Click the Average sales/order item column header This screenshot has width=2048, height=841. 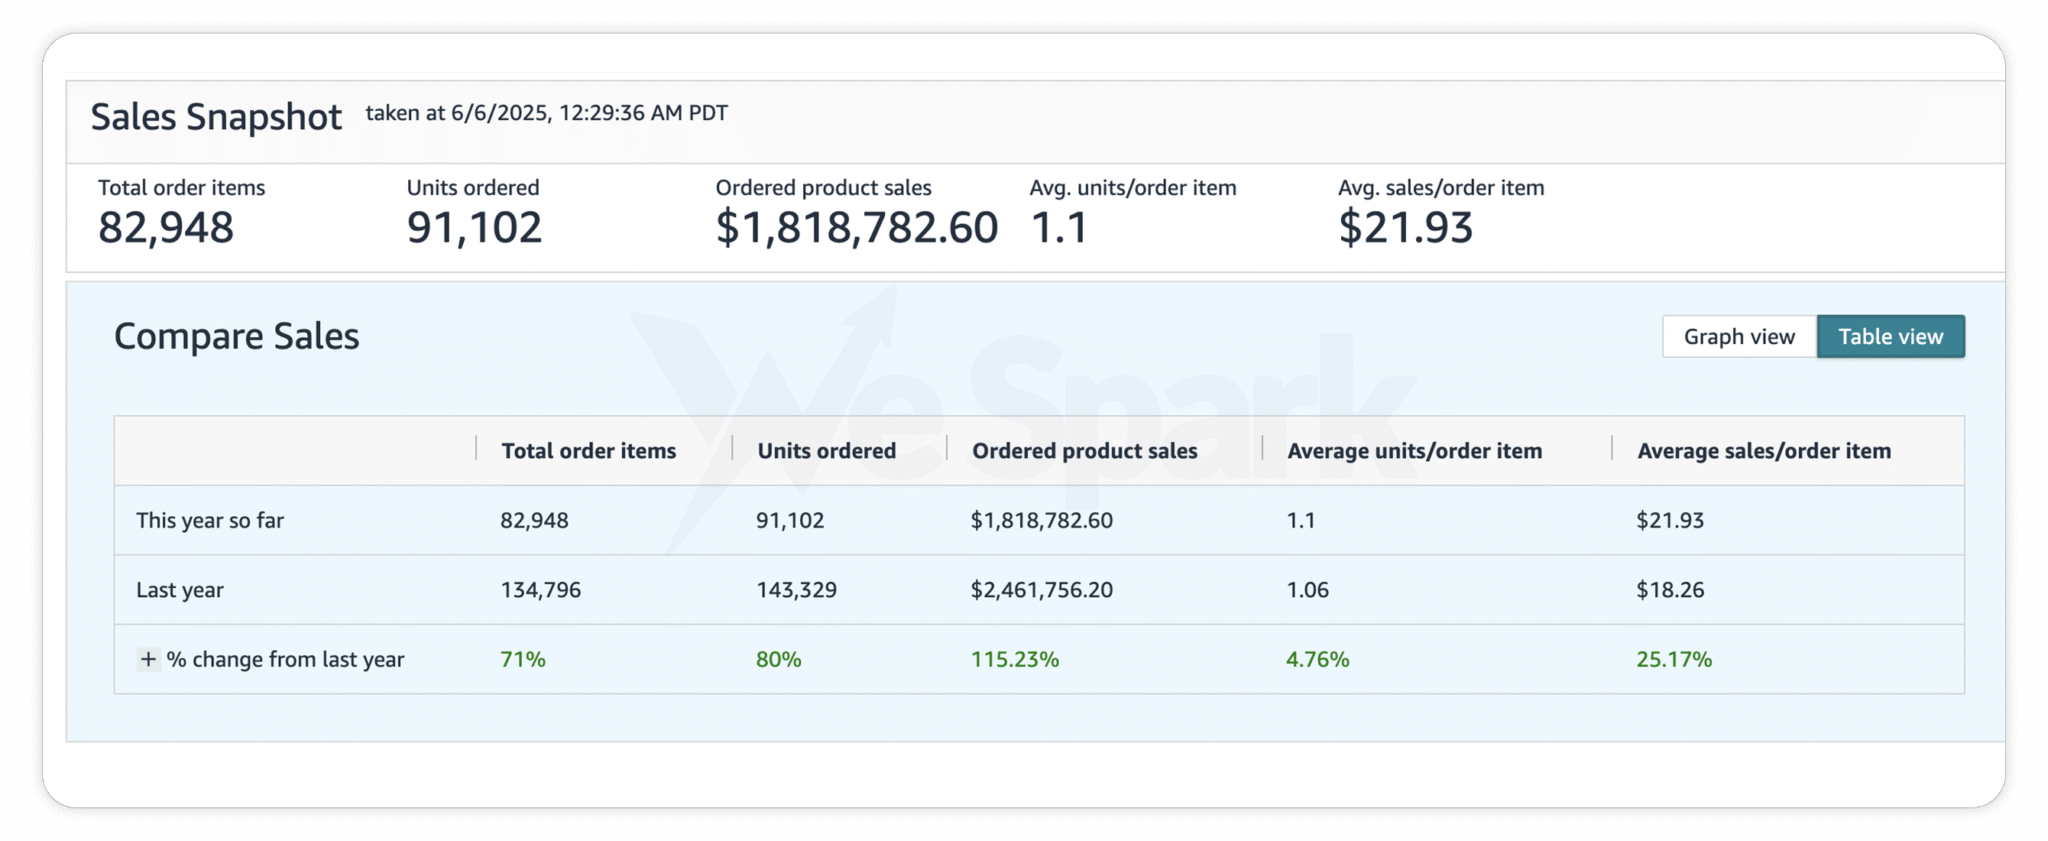1764,451
